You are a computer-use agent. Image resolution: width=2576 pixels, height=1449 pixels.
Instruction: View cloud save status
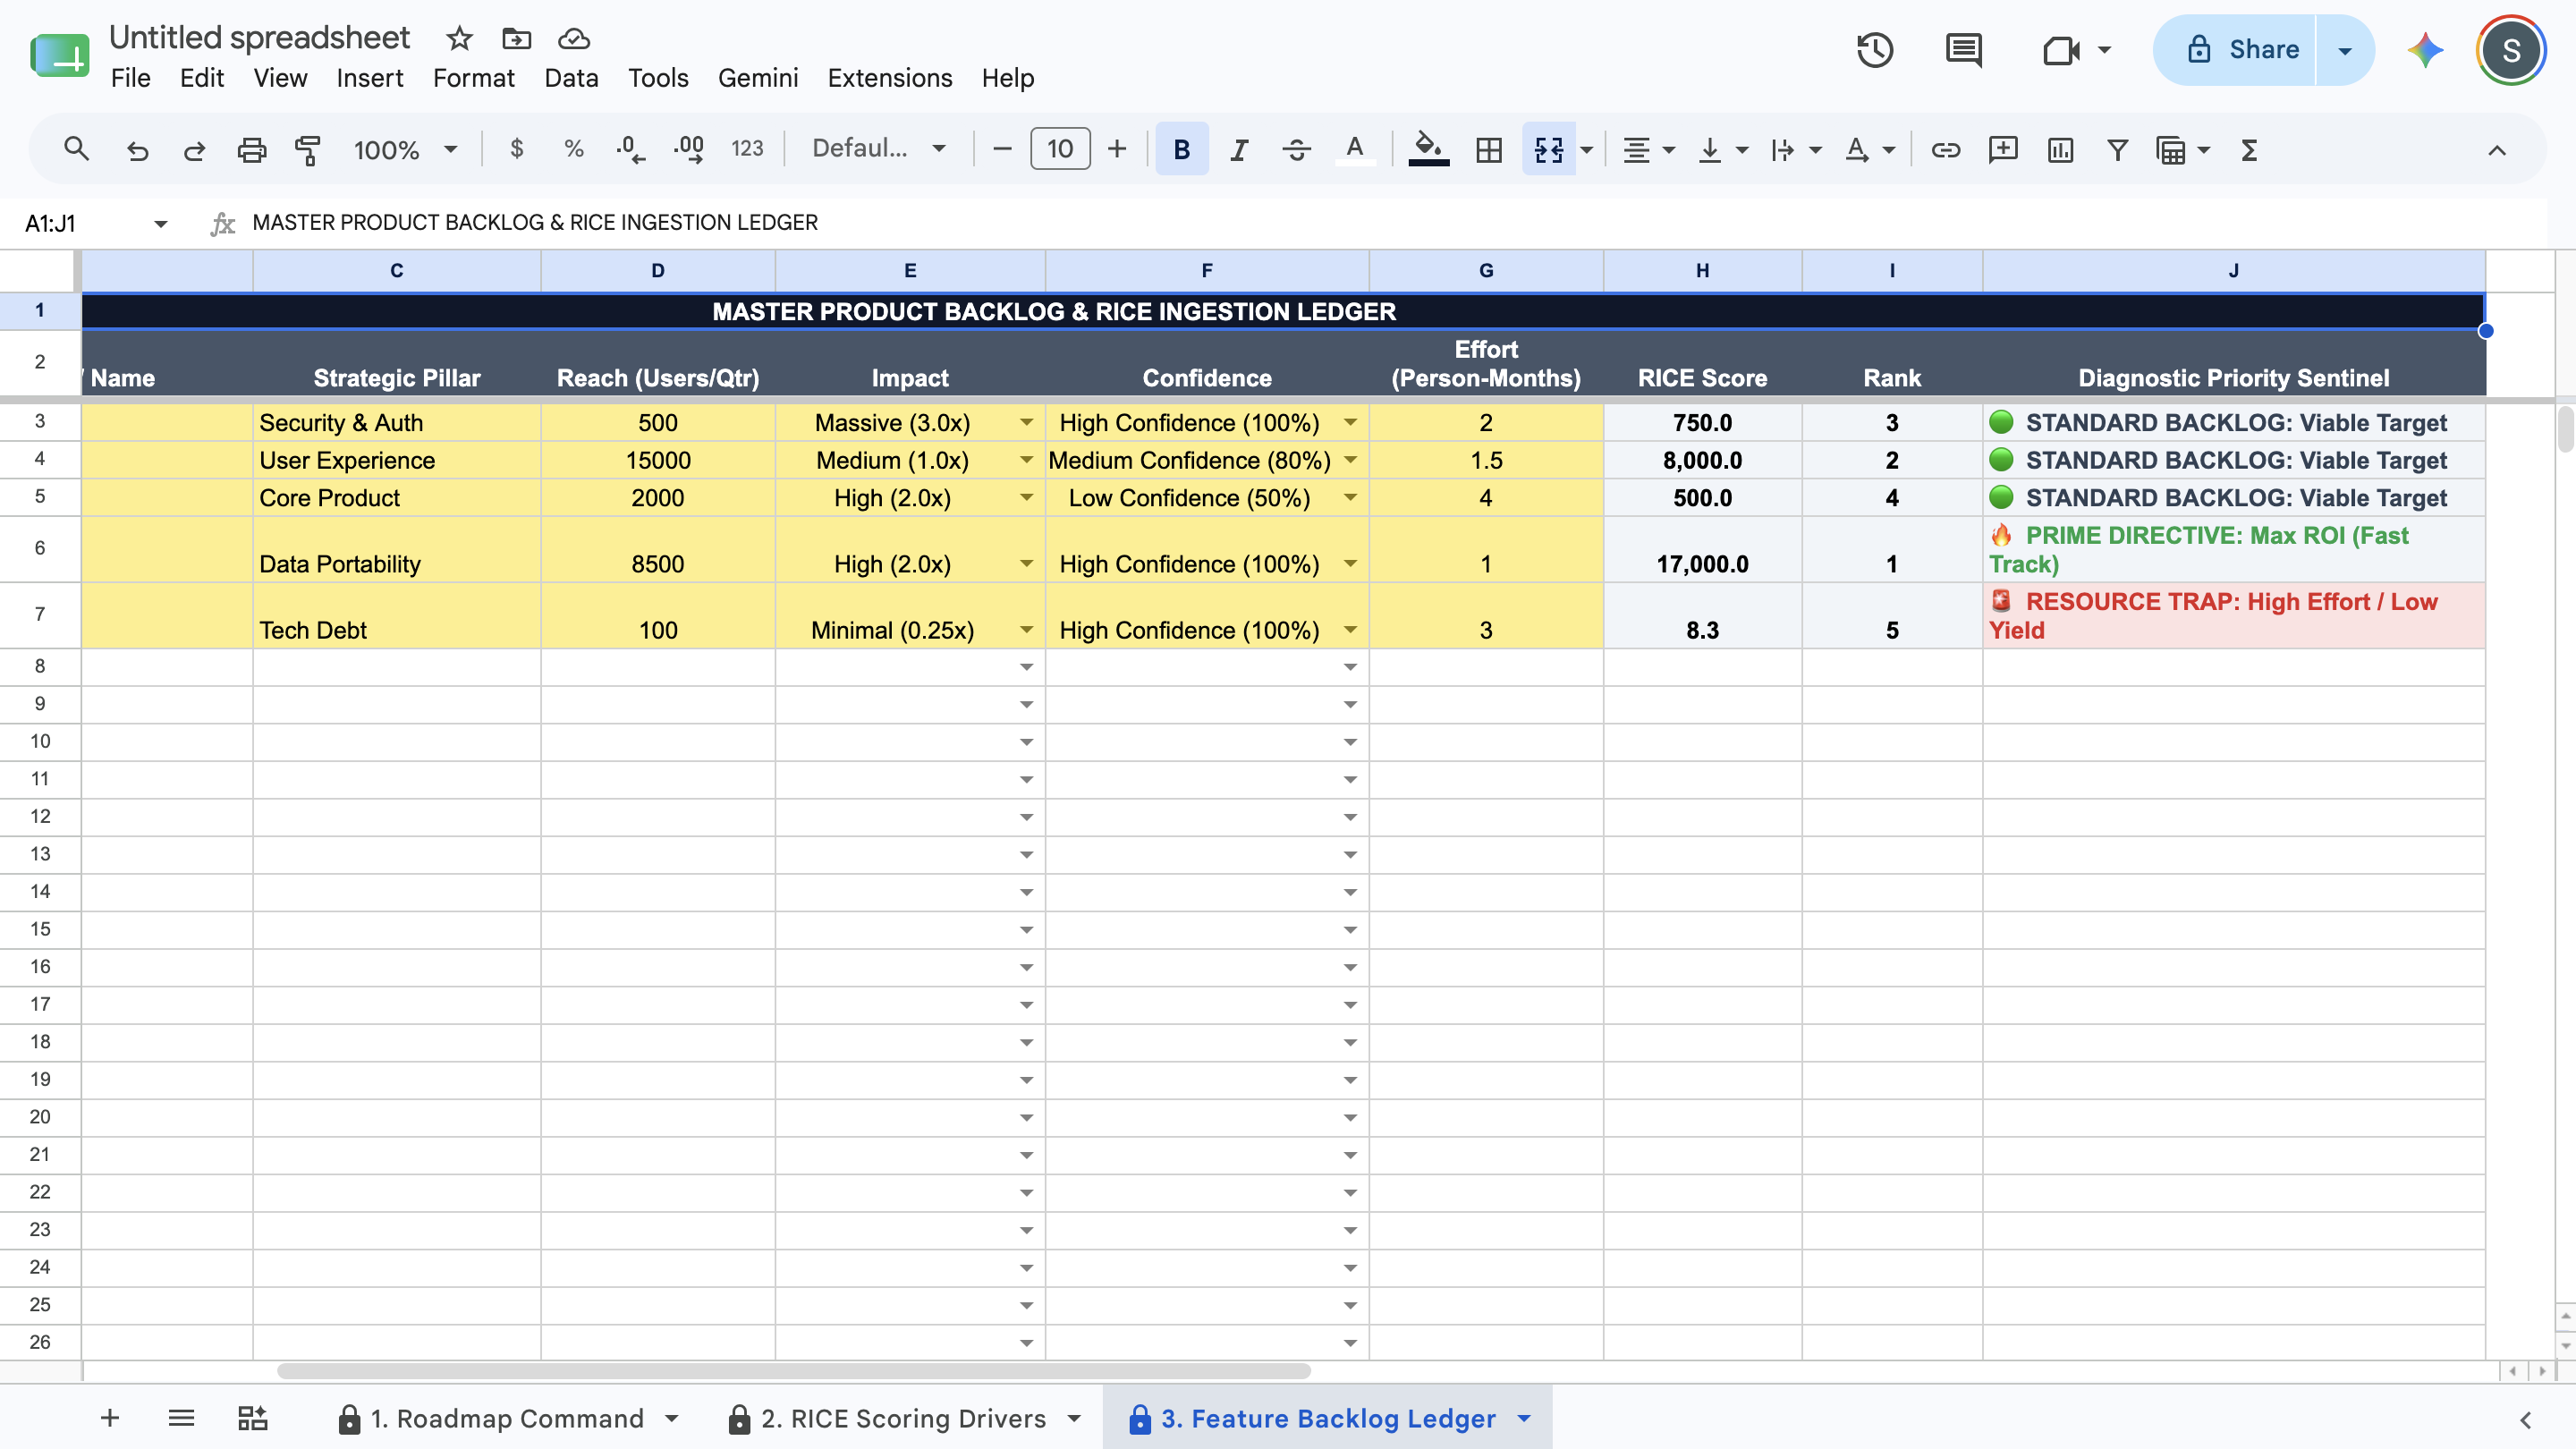click(573, 39)
